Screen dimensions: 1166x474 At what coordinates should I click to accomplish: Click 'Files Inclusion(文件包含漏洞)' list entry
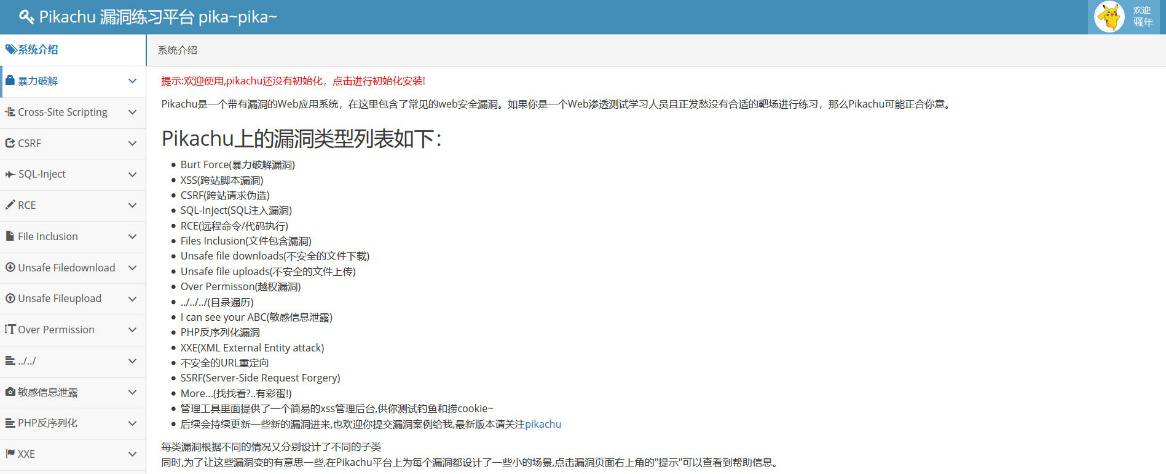click(x=245, y=241)
